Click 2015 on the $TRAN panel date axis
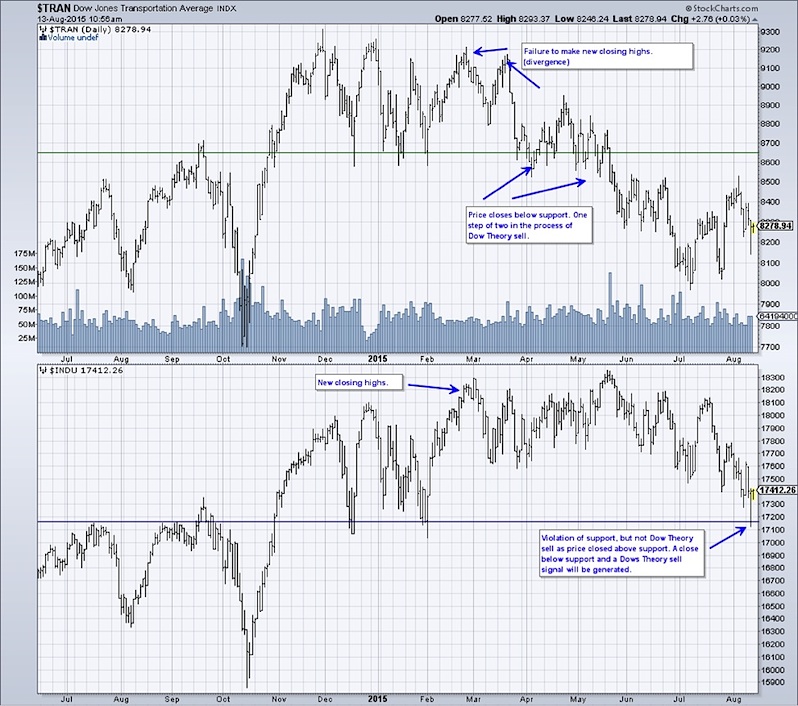798x706 pixels. point(377,359)
